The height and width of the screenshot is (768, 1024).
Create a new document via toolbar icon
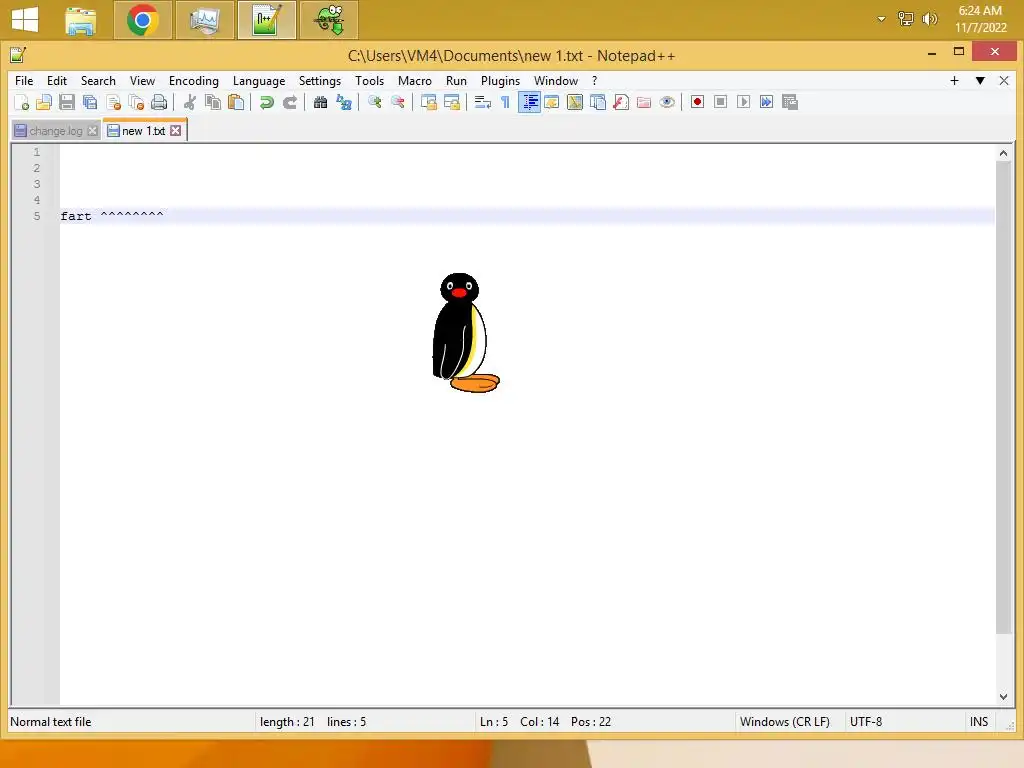click(x=21, y=103)
